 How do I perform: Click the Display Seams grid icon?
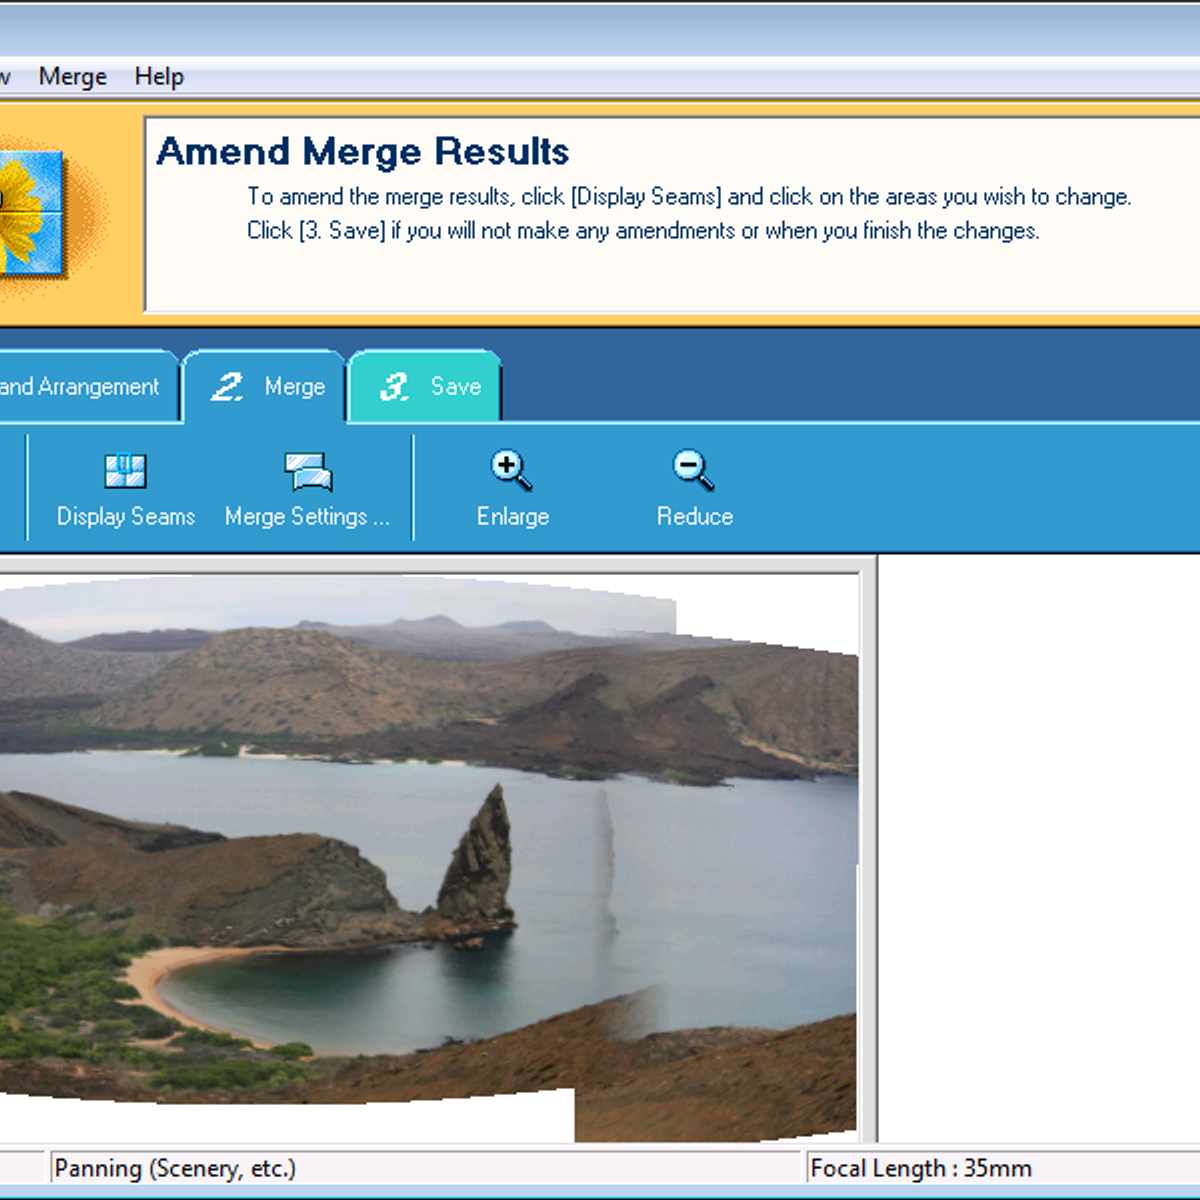click(x=125, y=470)
